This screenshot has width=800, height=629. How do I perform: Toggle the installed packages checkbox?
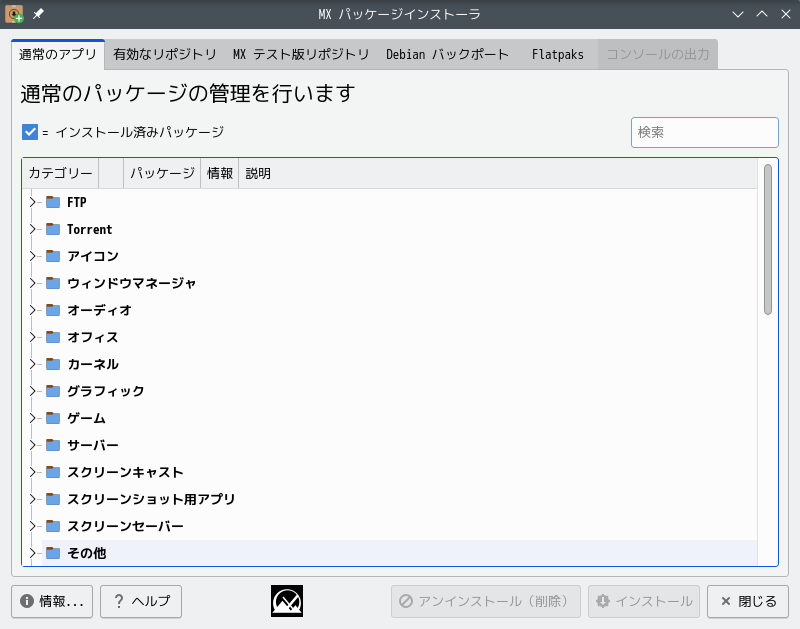(x=30, y=132)
